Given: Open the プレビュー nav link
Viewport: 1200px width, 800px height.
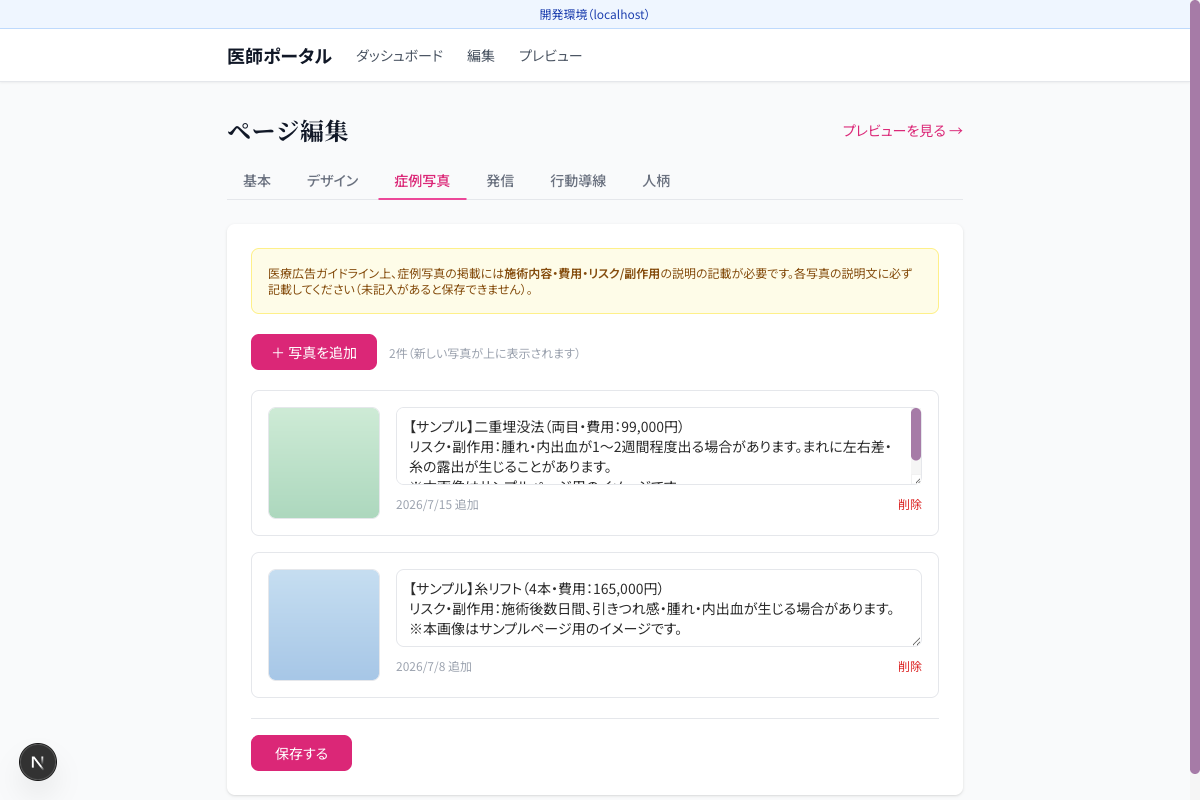Looking at the screenshot, I should tap(550, 56).
